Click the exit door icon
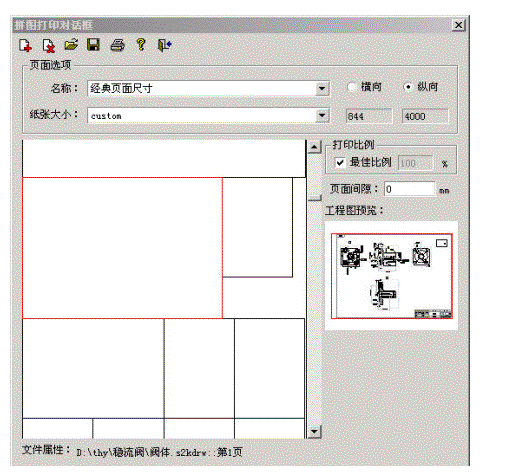This screenshot has height=474, width=531. click(x=165, y=45)
